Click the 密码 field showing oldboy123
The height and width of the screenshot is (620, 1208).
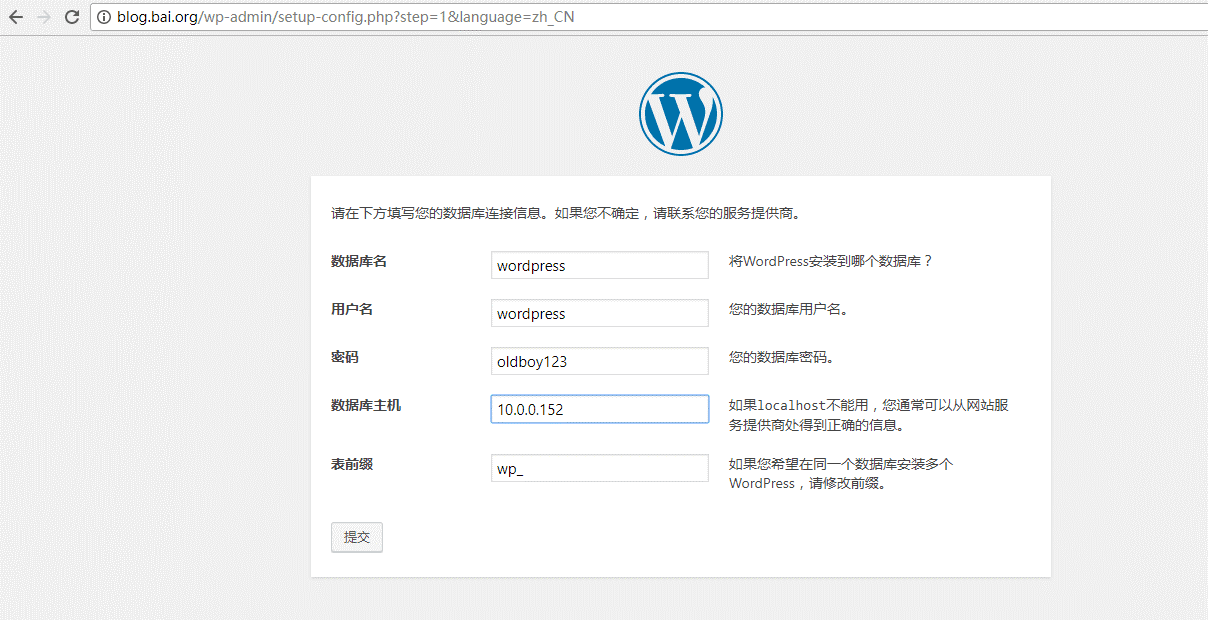tap(600, 361)
